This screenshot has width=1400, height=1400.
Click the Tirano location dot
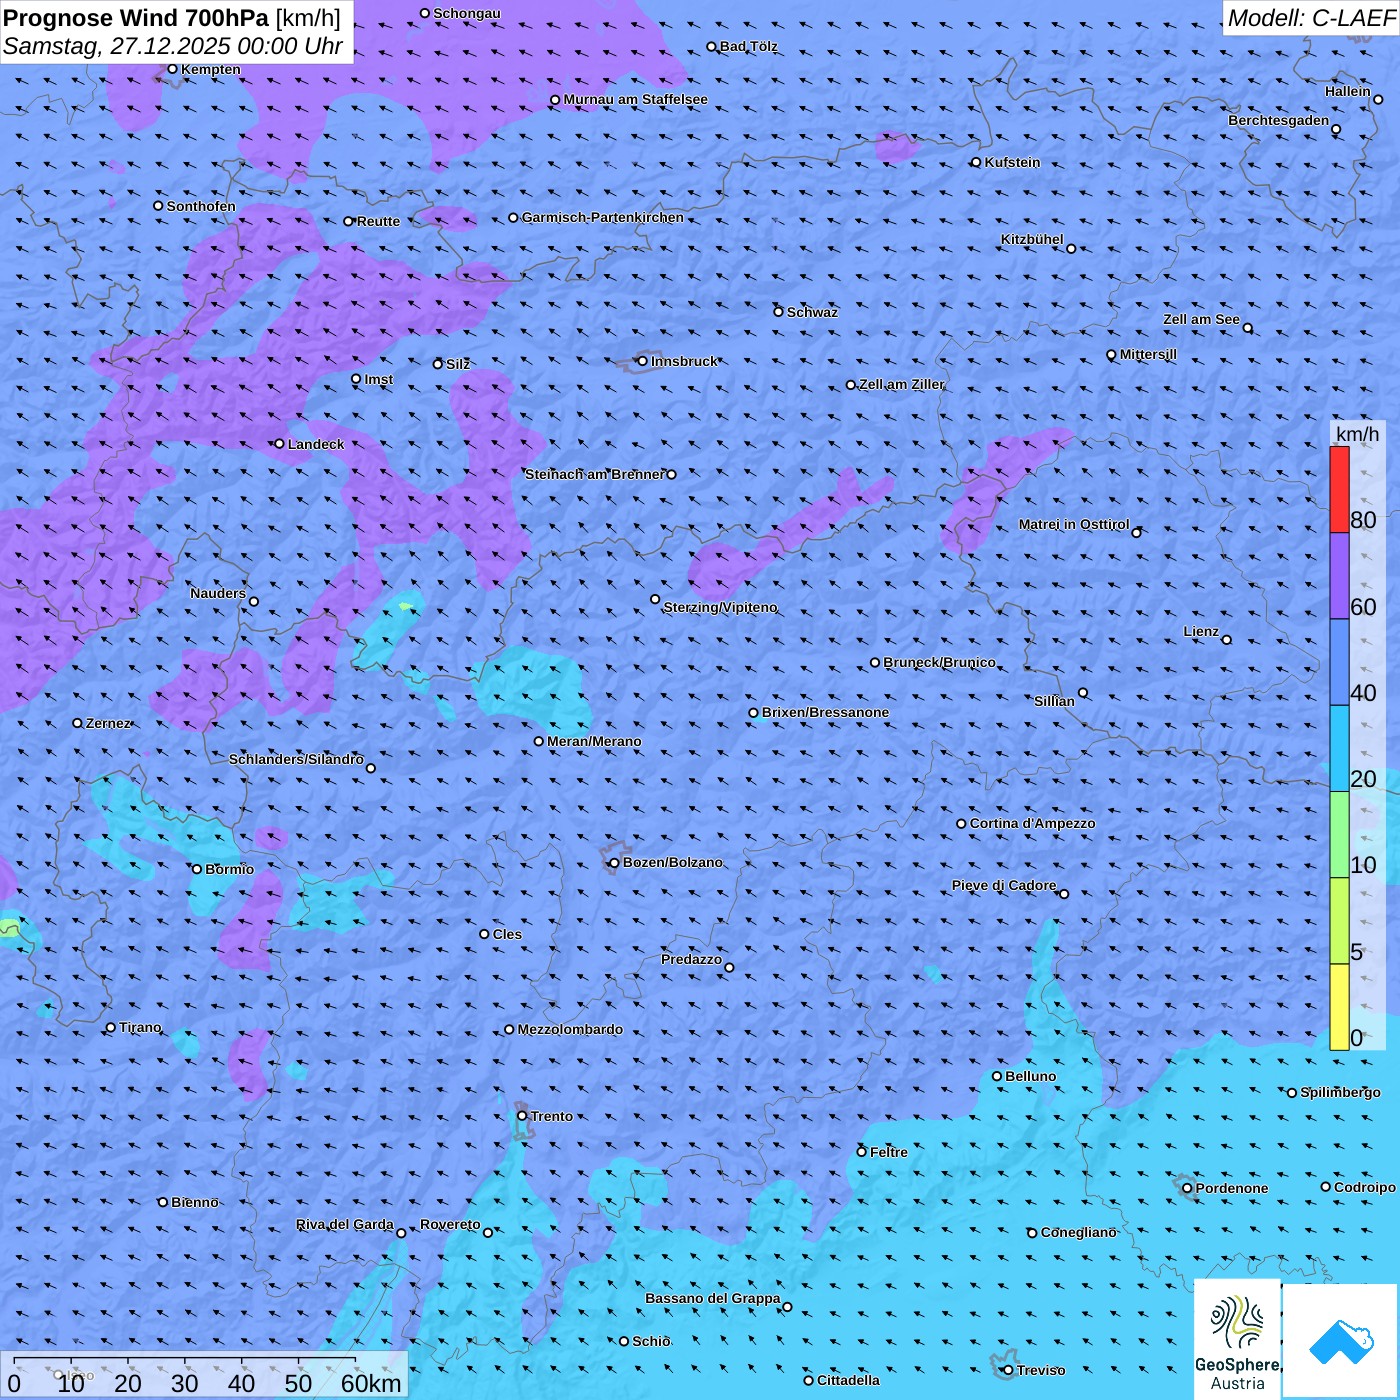pos(111,1027)
